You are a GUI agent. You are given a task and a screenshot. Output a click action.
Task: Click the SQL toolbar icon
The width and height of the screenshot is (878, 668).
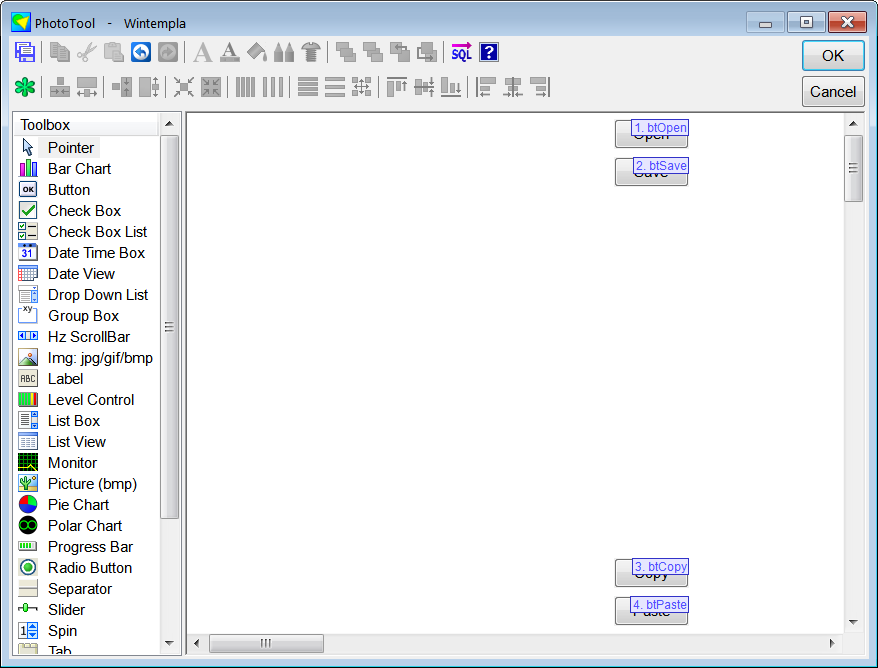[x=461, y=53]
